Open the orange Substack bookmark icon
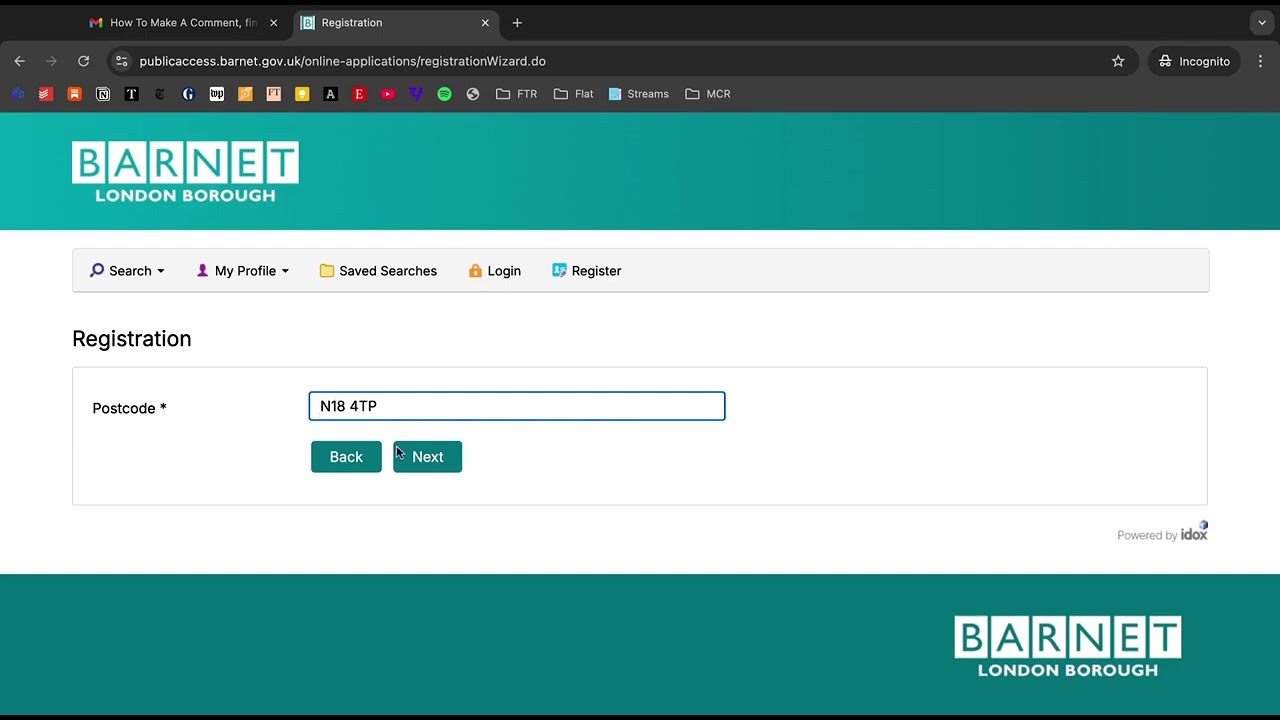 pos(74,94)
